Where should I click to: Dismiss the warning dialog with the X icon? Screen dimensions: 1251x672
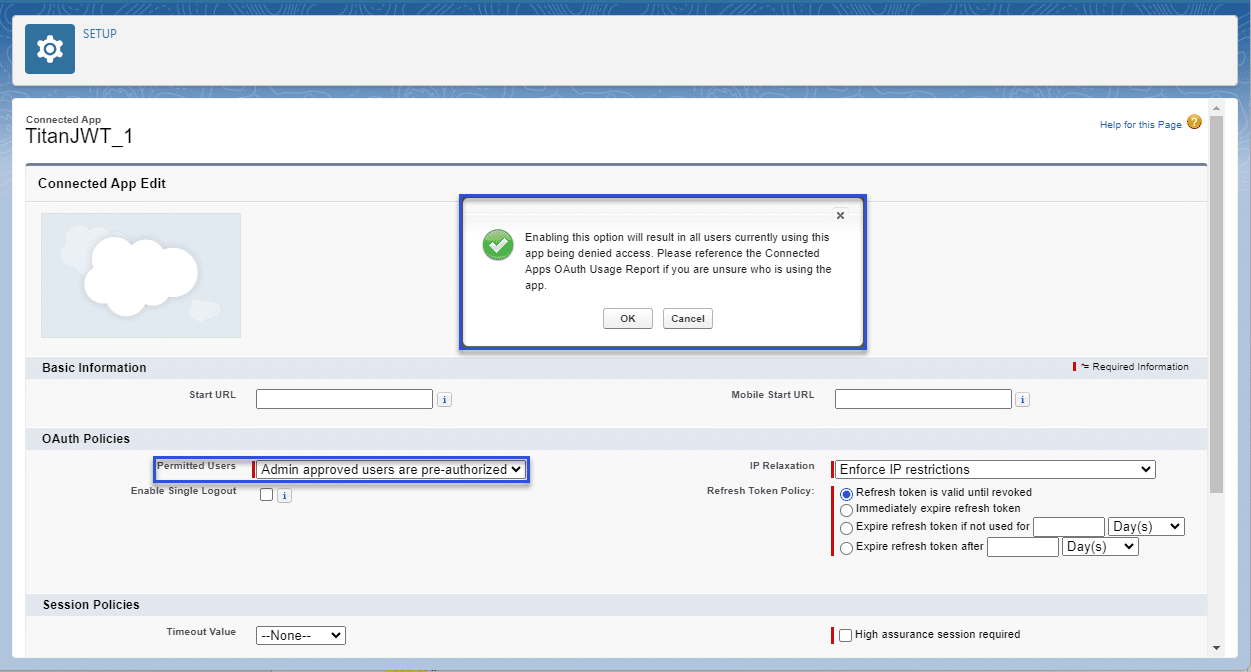pos(840,215)
